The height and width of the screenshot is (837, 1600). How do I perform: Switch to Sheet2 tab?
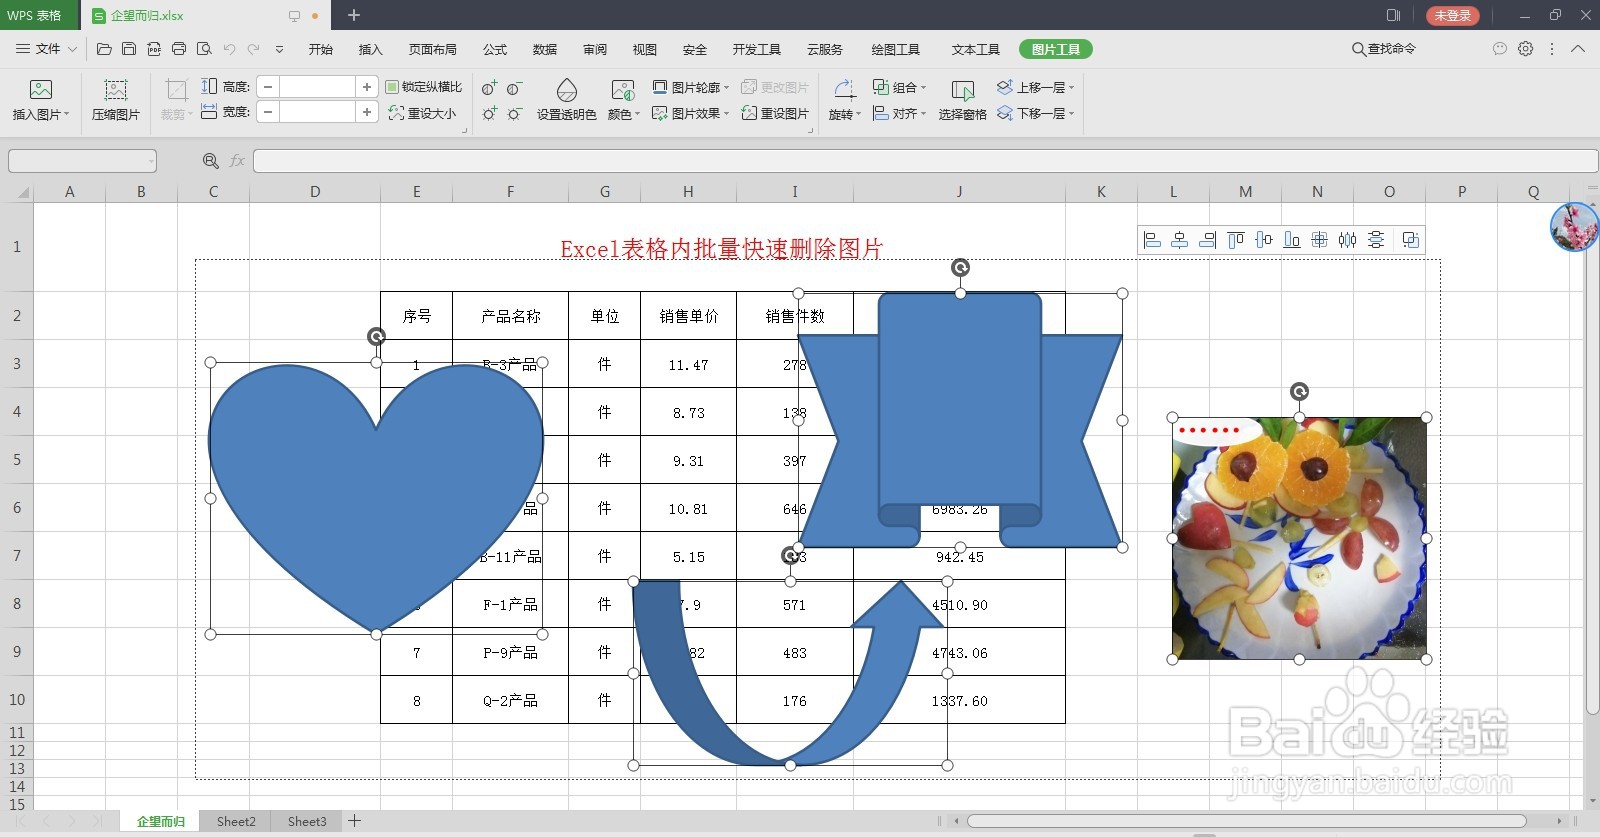tap(236, 821)
